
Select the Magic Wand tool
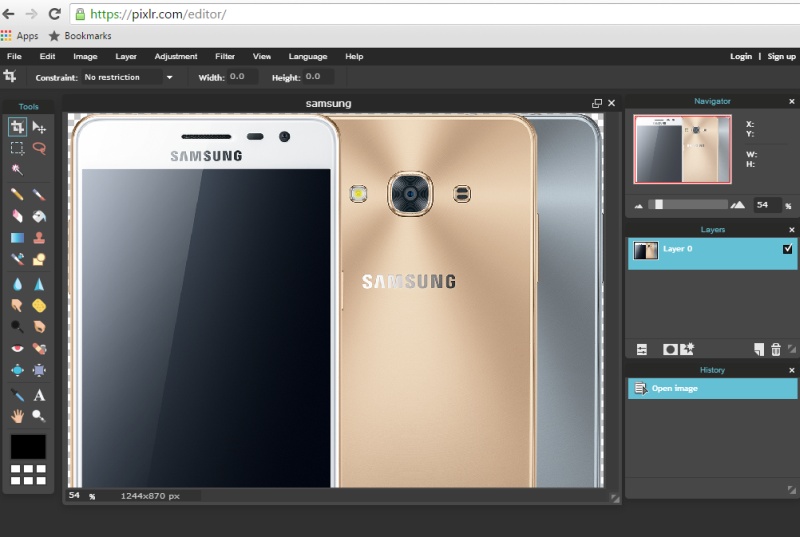point(17,169)
